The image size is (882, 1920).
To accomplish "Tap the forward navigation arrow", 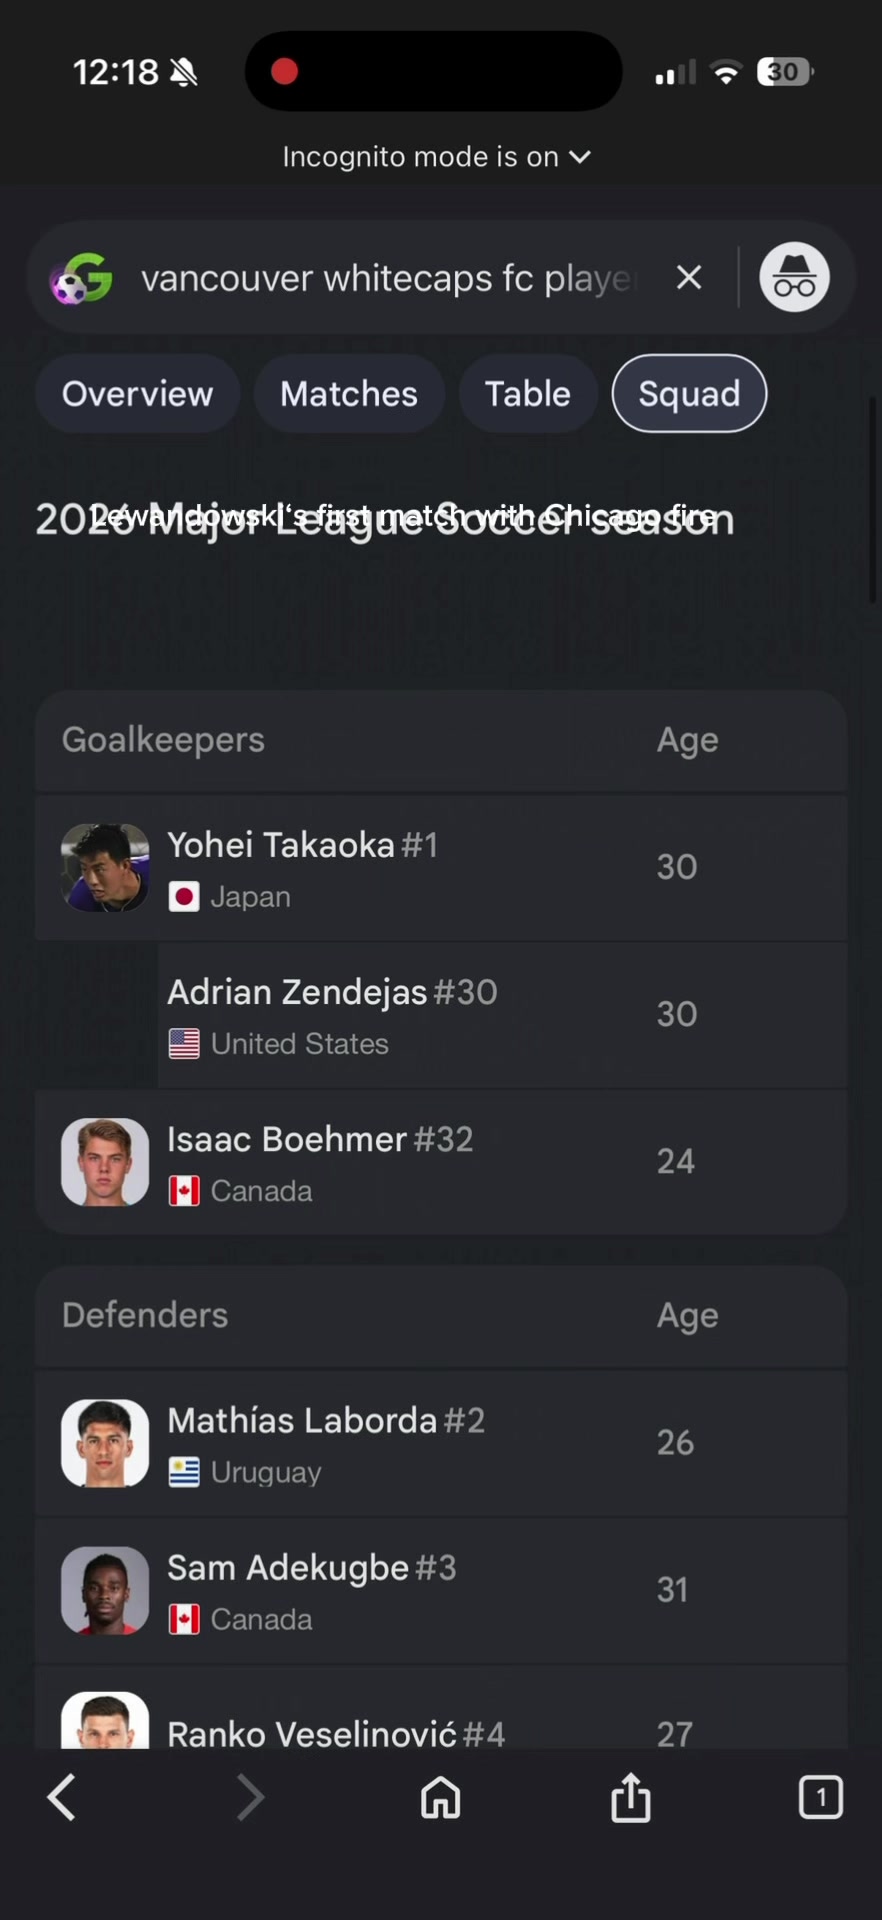I will 250,1797.
